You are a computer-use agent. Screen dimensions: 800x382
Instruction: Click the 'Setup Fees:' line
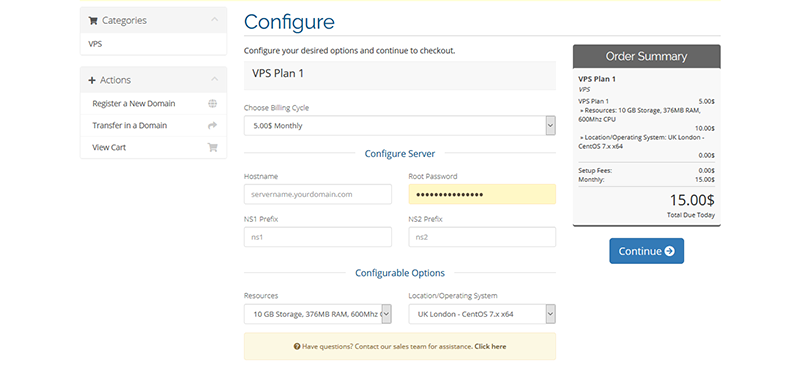pyautogui.click(x=646, y=171)
